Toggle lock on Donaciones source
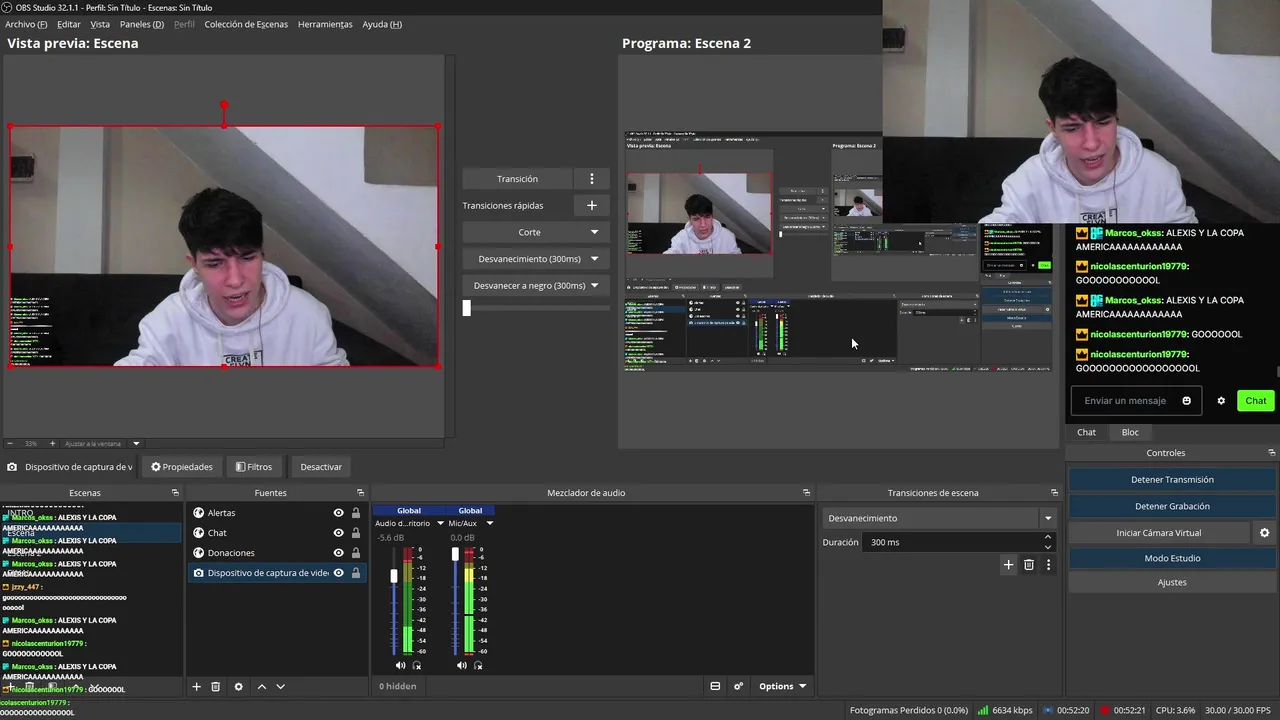 [x=355, y=553]
